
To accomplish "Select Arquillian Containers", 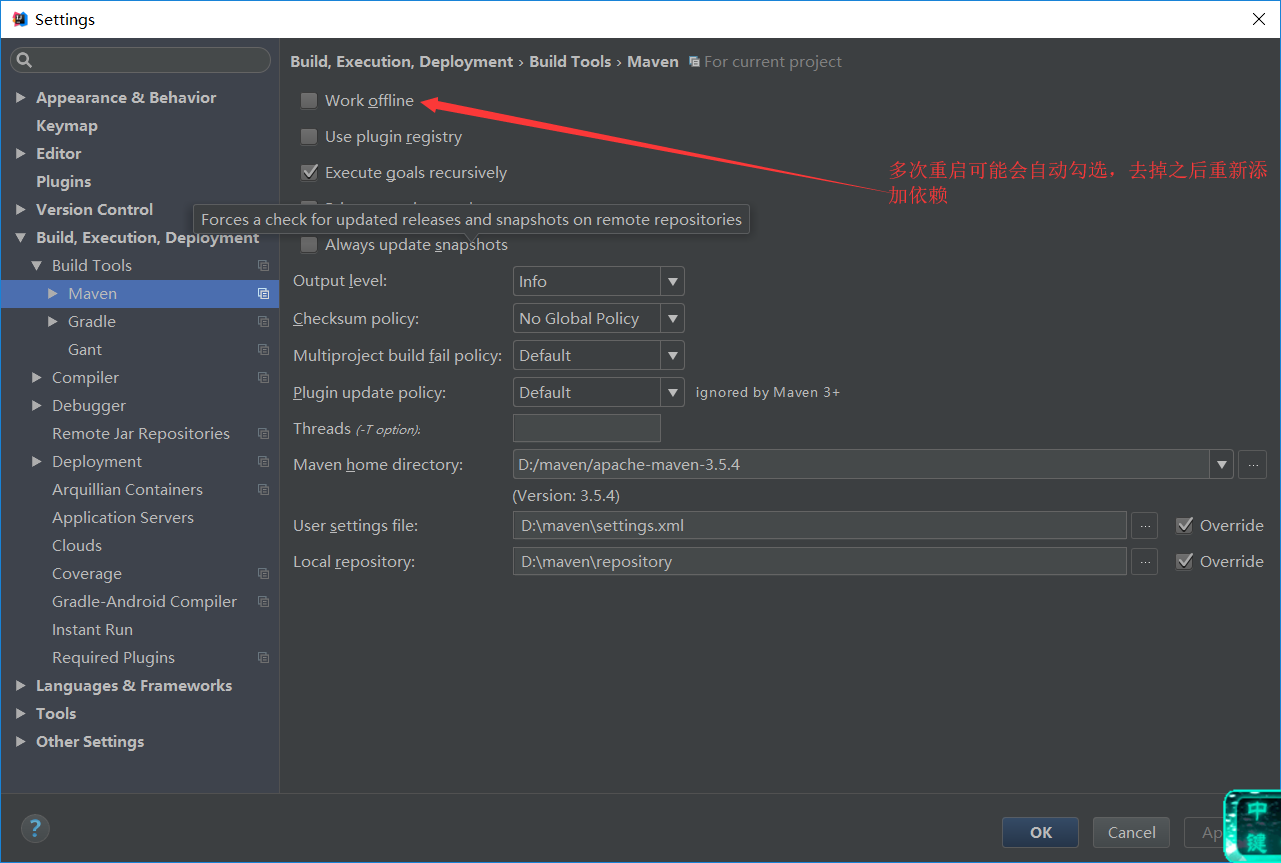I will (127, 490).
